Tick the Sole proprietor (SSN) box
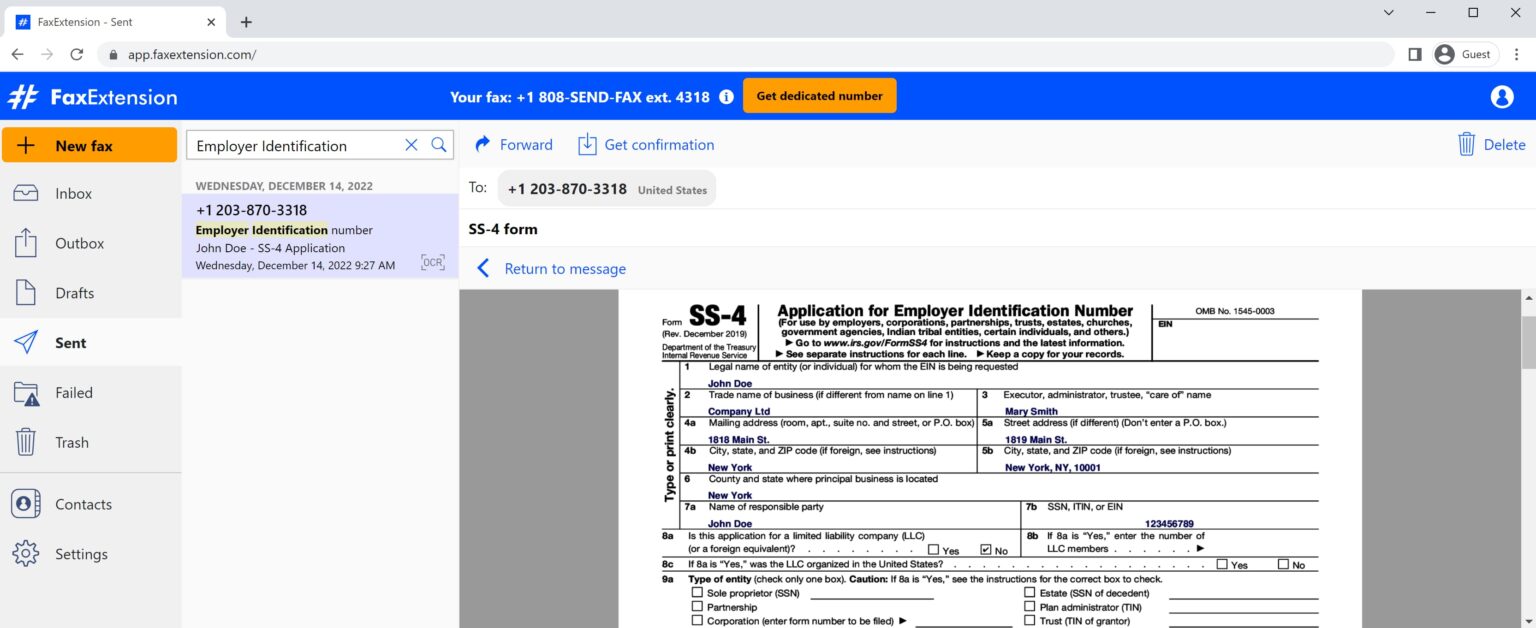1536x628 pixels. click(697, 592)
